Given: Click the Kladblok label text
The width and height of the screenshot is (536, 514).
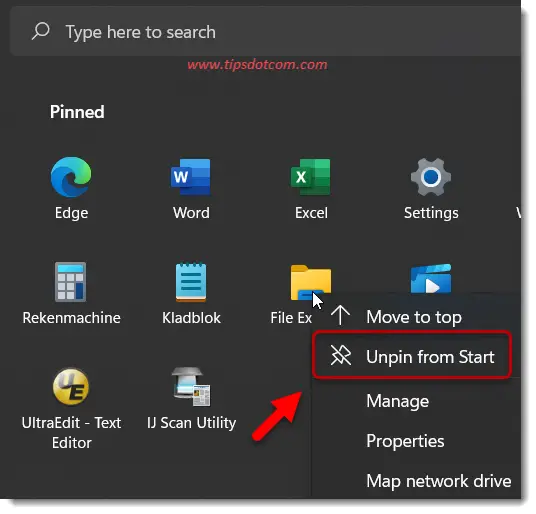Looking at the screenshot, I should (191, 317).
